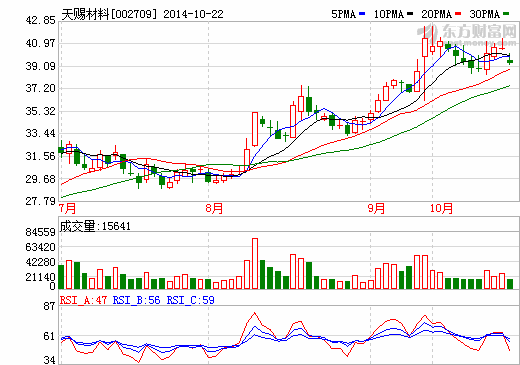Click the RSI_A:47 indicator label

[83, 300]
